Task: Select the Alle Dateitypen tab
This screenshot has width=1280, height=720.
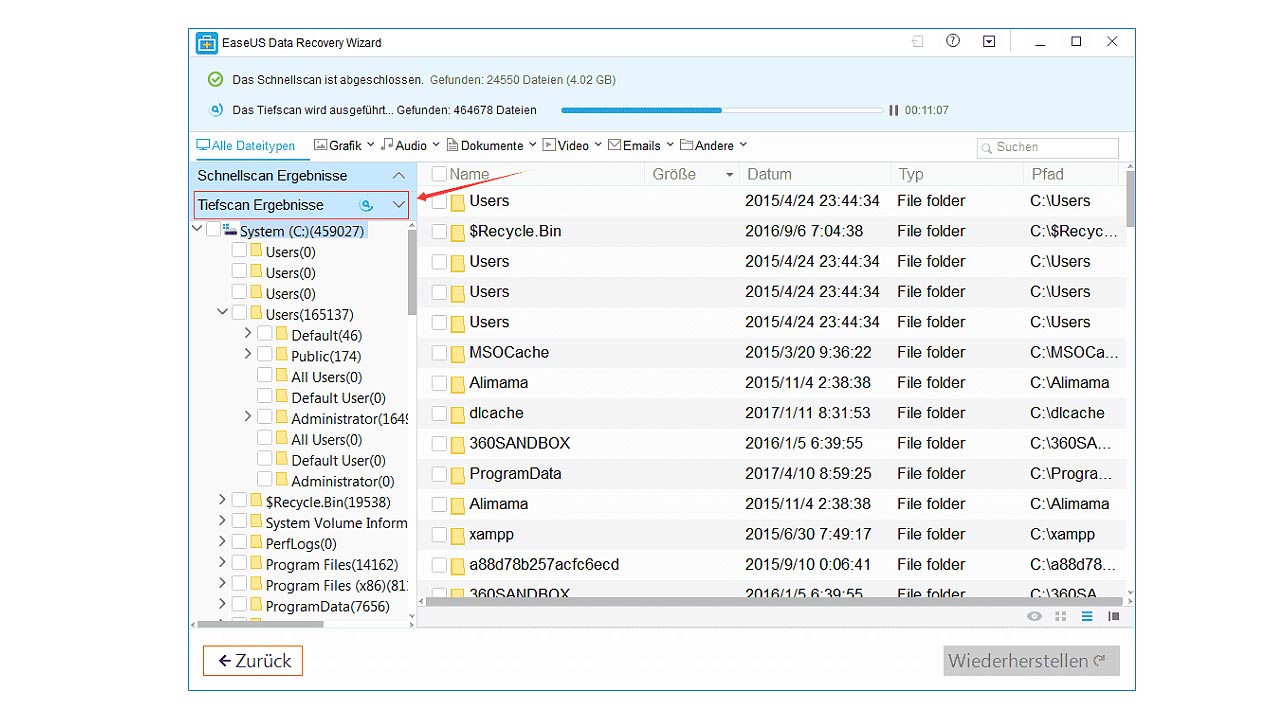Action: [246, 146]
